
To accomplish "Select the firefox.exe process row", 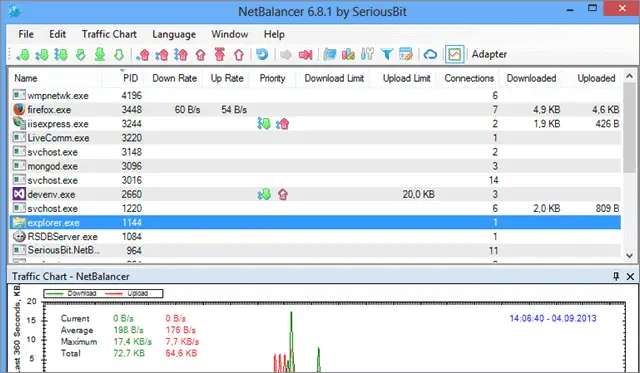I will [315, 109].
